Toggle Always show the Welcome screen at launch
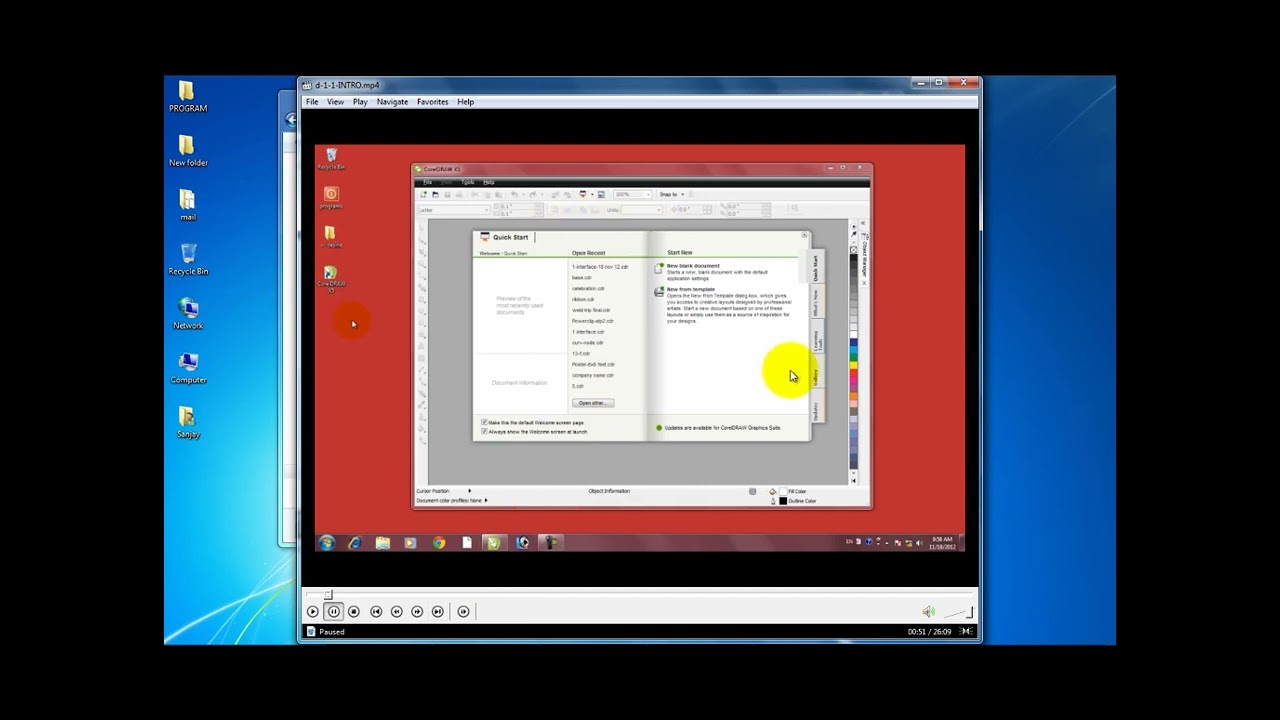The height and width of the screenshot is (720, 1280). pos(484,431)
